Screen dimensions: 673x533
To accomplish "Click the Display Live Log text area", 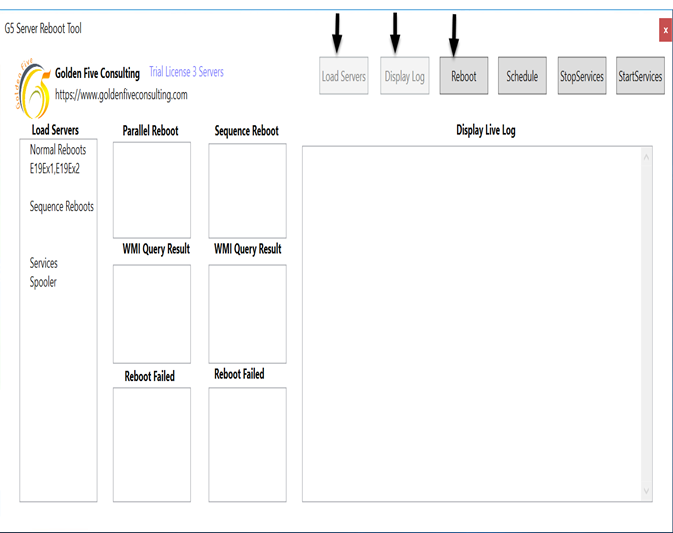I will click(x=470, y=320).
